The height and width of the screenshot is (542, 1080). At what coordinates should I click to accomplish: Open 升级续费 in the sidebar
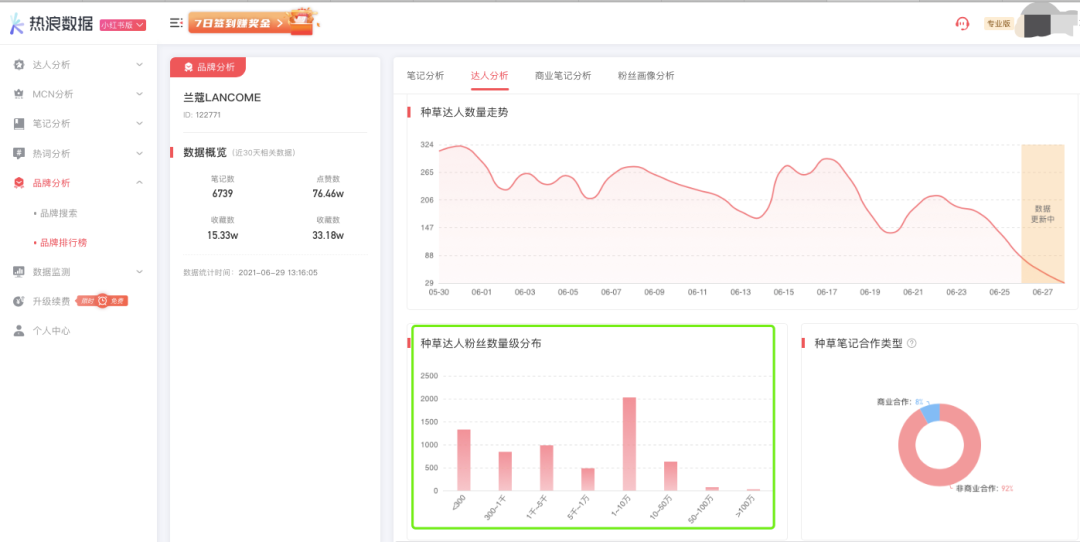(51, 302)
